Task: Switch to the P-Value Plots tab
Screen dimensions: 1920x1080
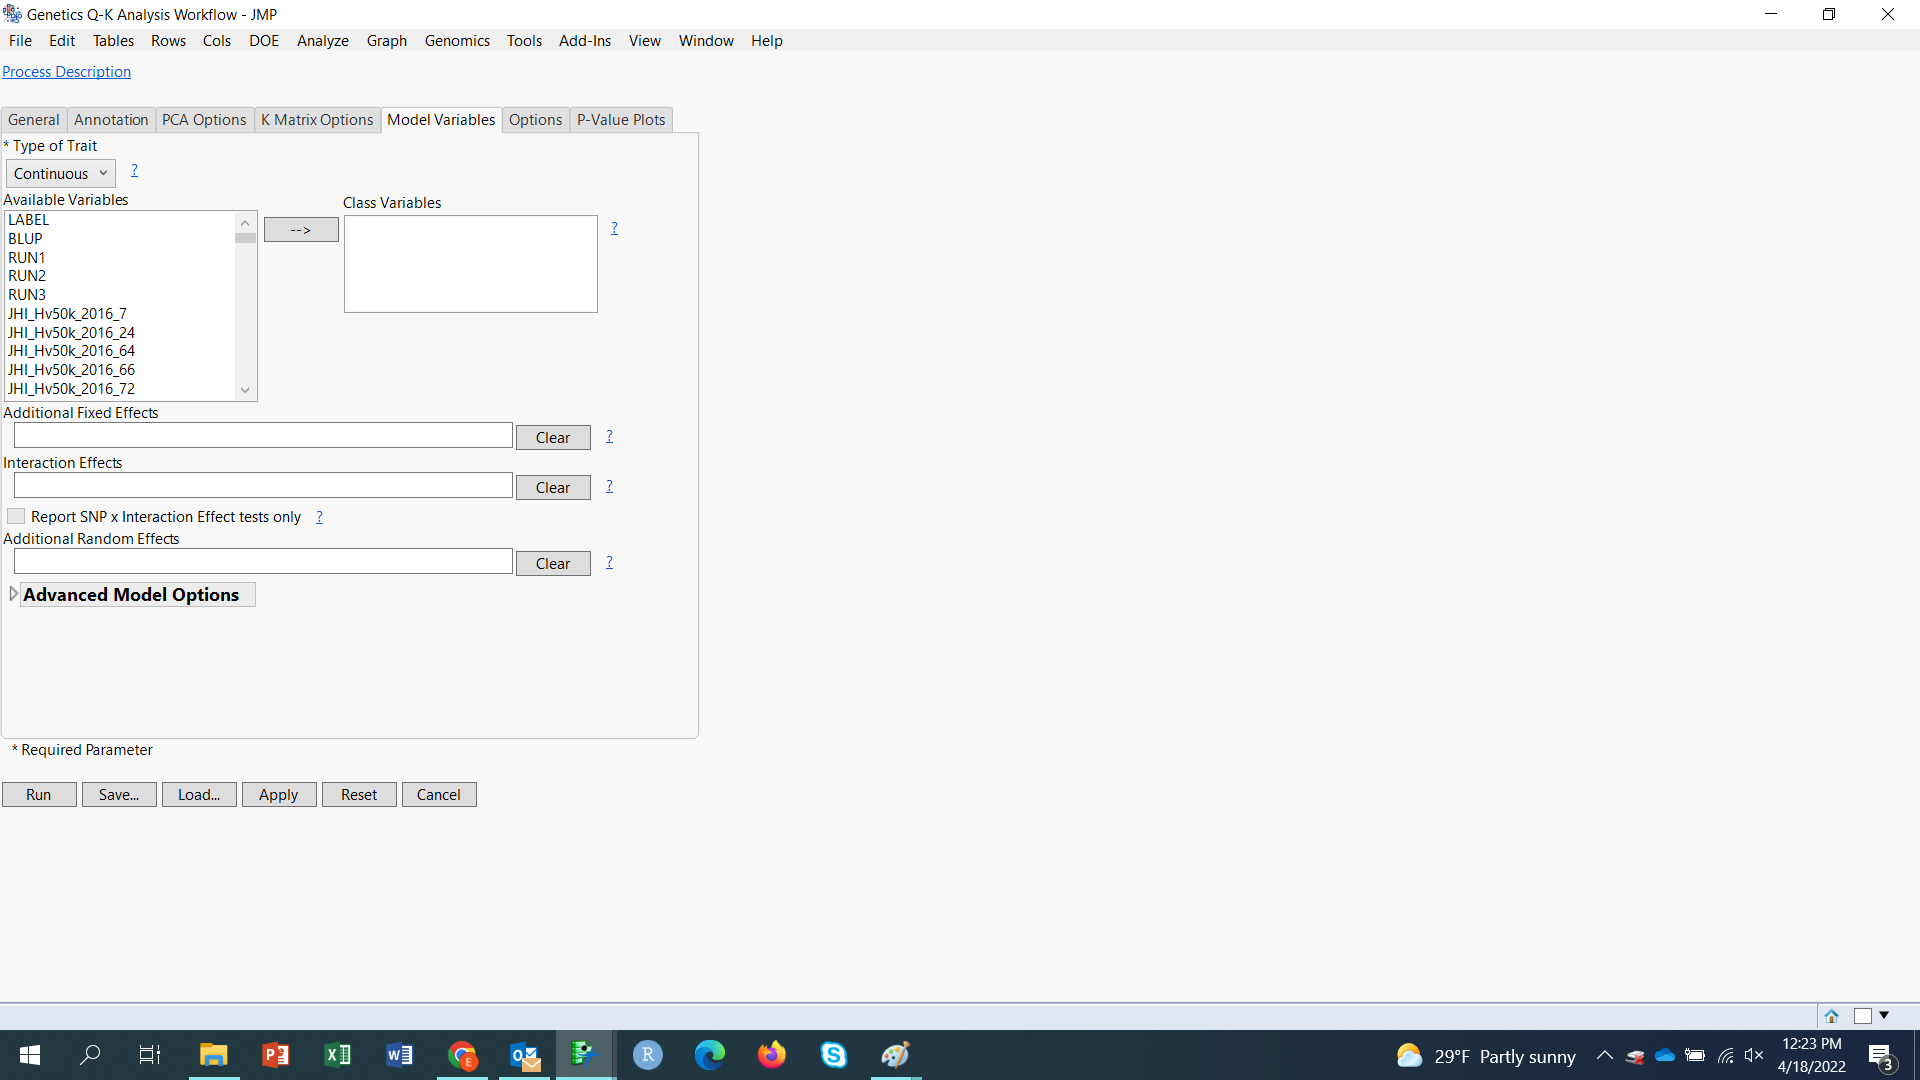Action: [x=621, y=120]
